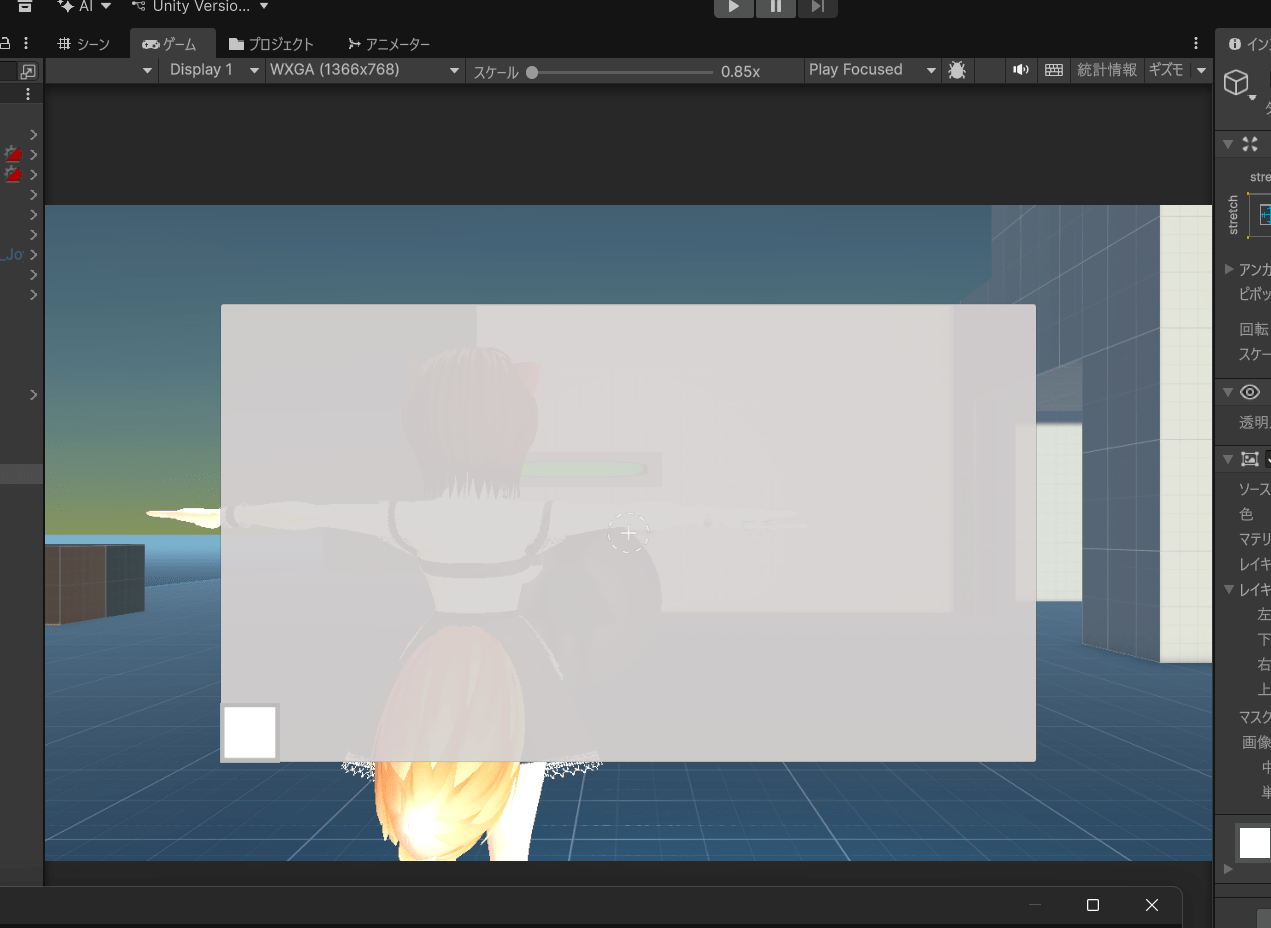Expand the アンカー foldout triangle
1271x928 pixels.
[x=1229, y=269]
